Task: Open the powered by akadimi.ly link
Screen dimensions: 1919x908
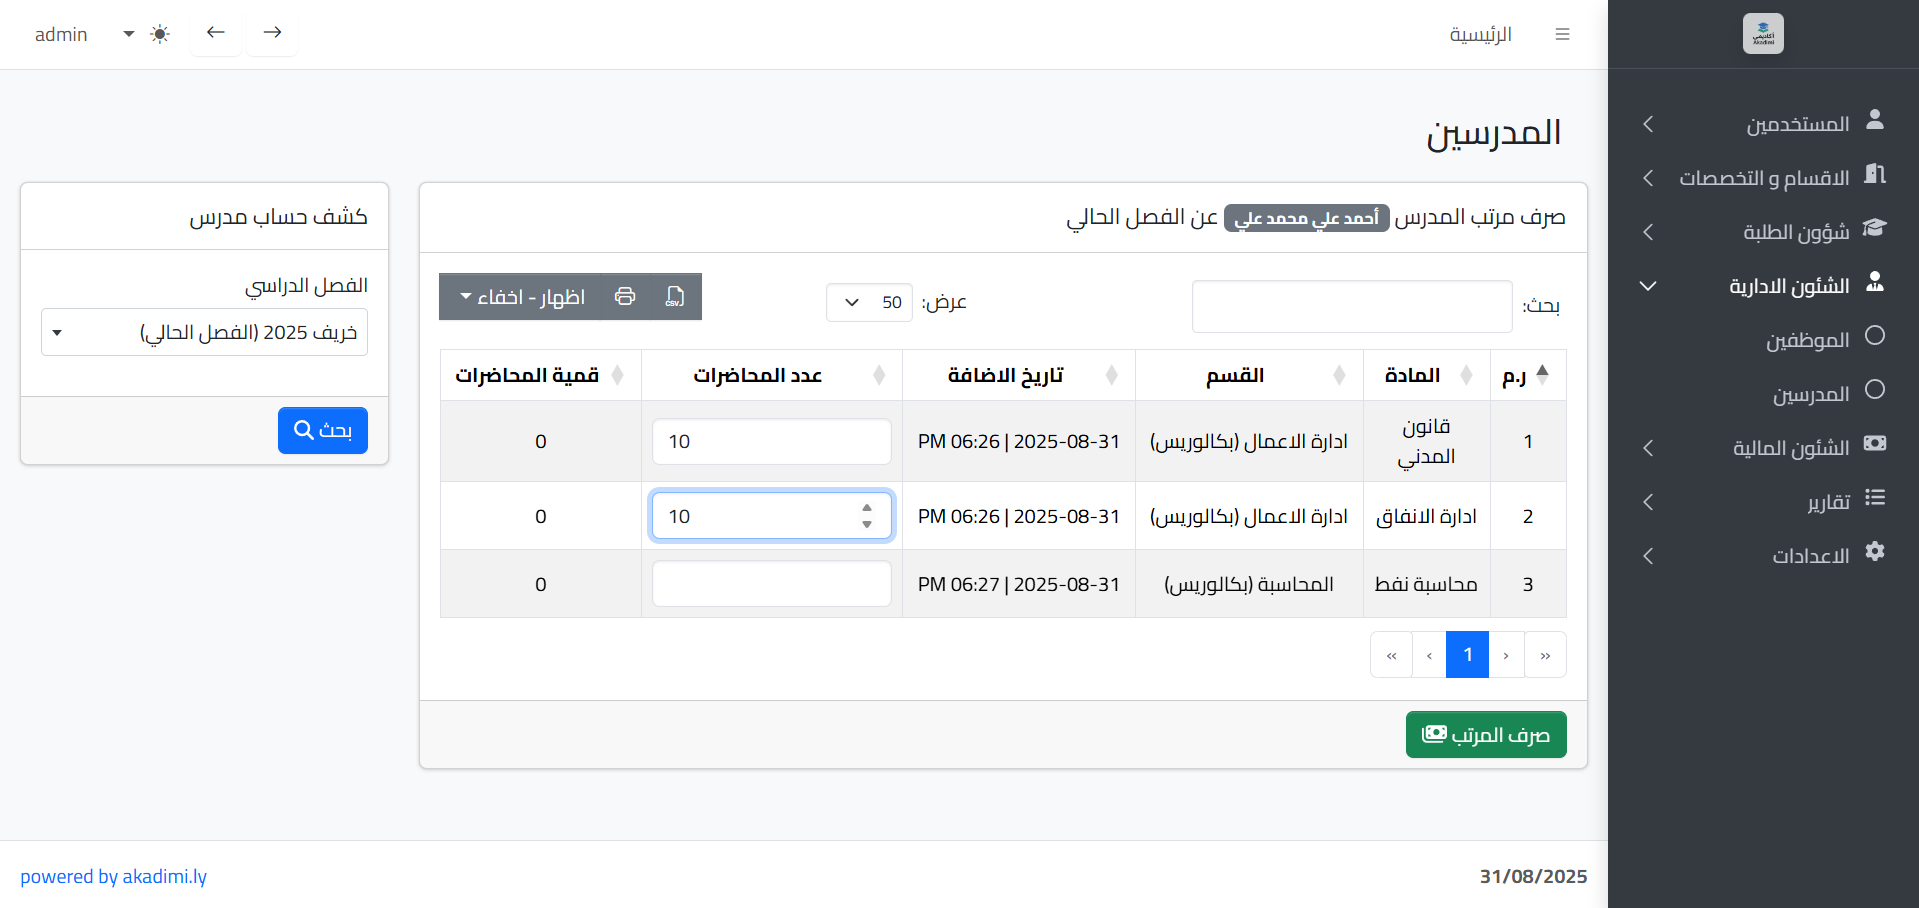Action: click(113, 877)
